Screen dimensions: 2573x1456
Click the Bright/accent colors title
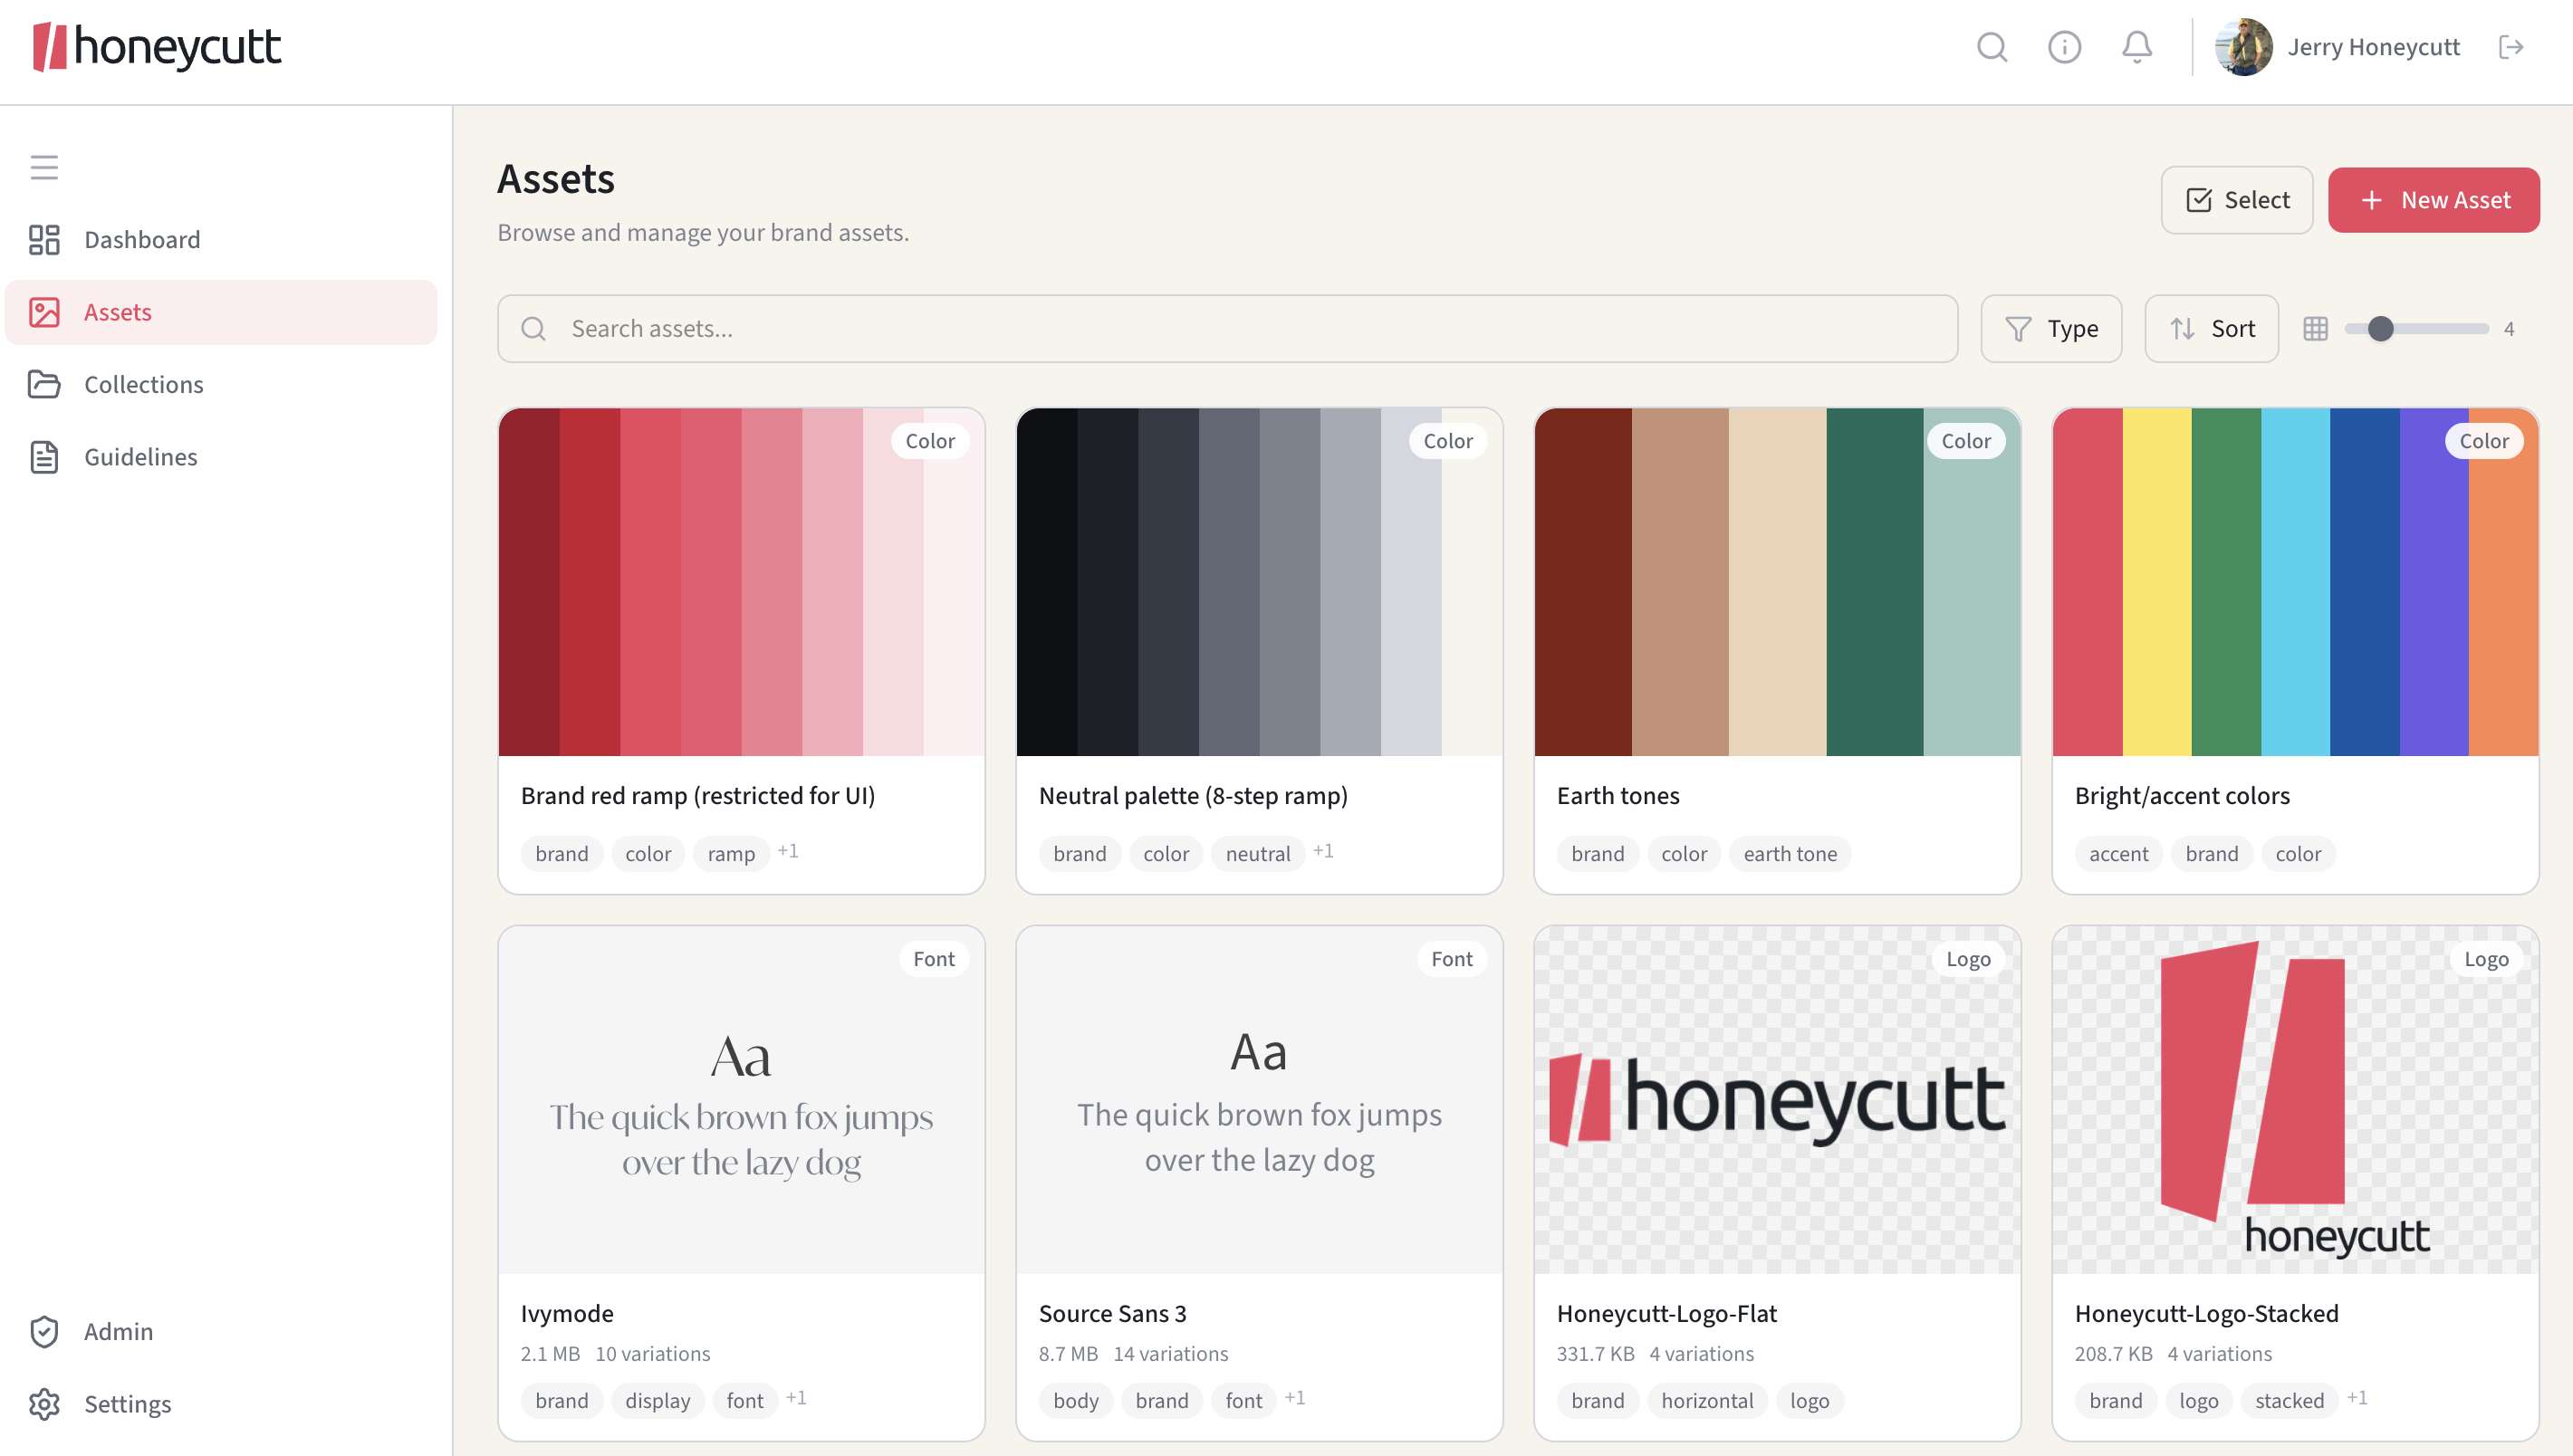pyautogui.click(x=2182, y=796)
